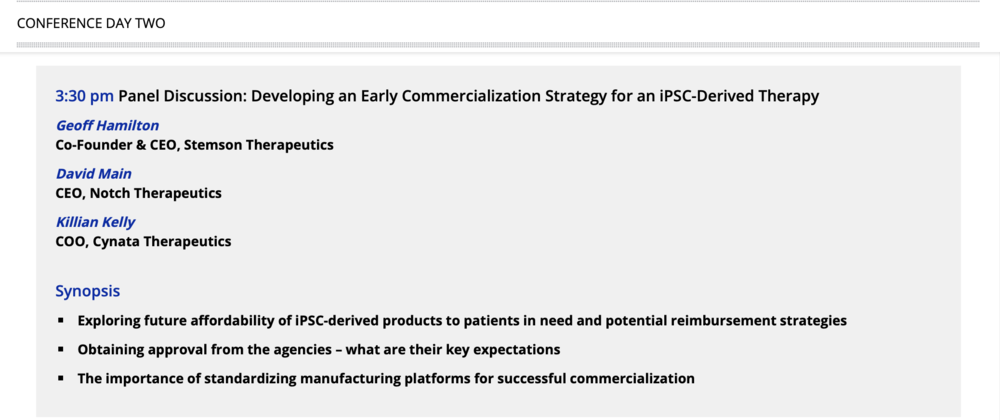
Task: Click the Notch Therapeutics affiliation line
Action: tap(138, 193)
